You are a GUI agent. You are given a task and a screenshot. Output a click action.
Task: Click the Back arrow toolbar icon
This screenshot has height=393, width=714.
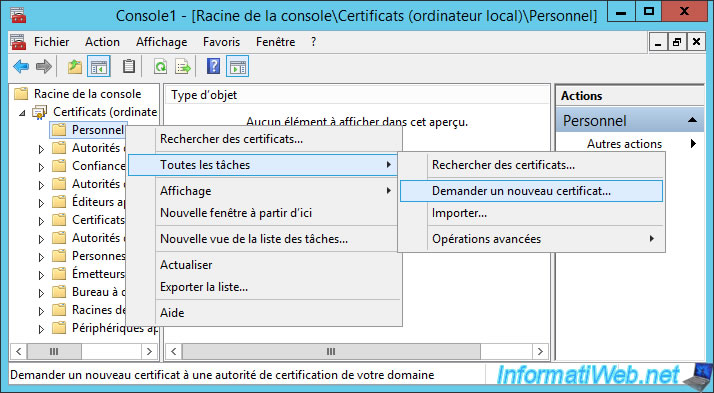click(21, 66)
